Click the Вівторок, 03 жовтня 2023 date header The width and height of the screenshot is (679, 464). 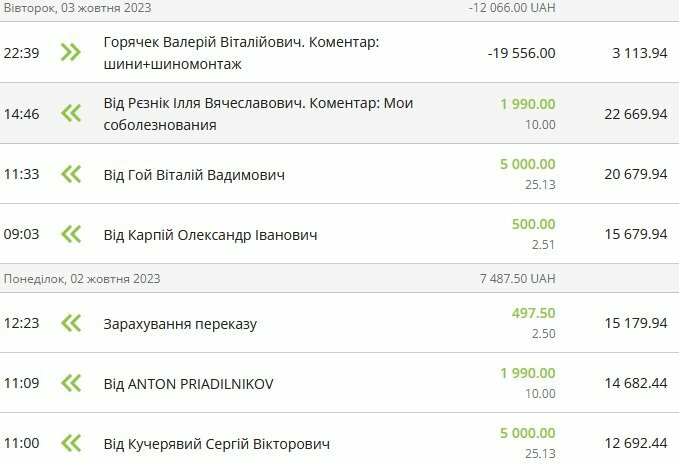click(x=80, y=7)
